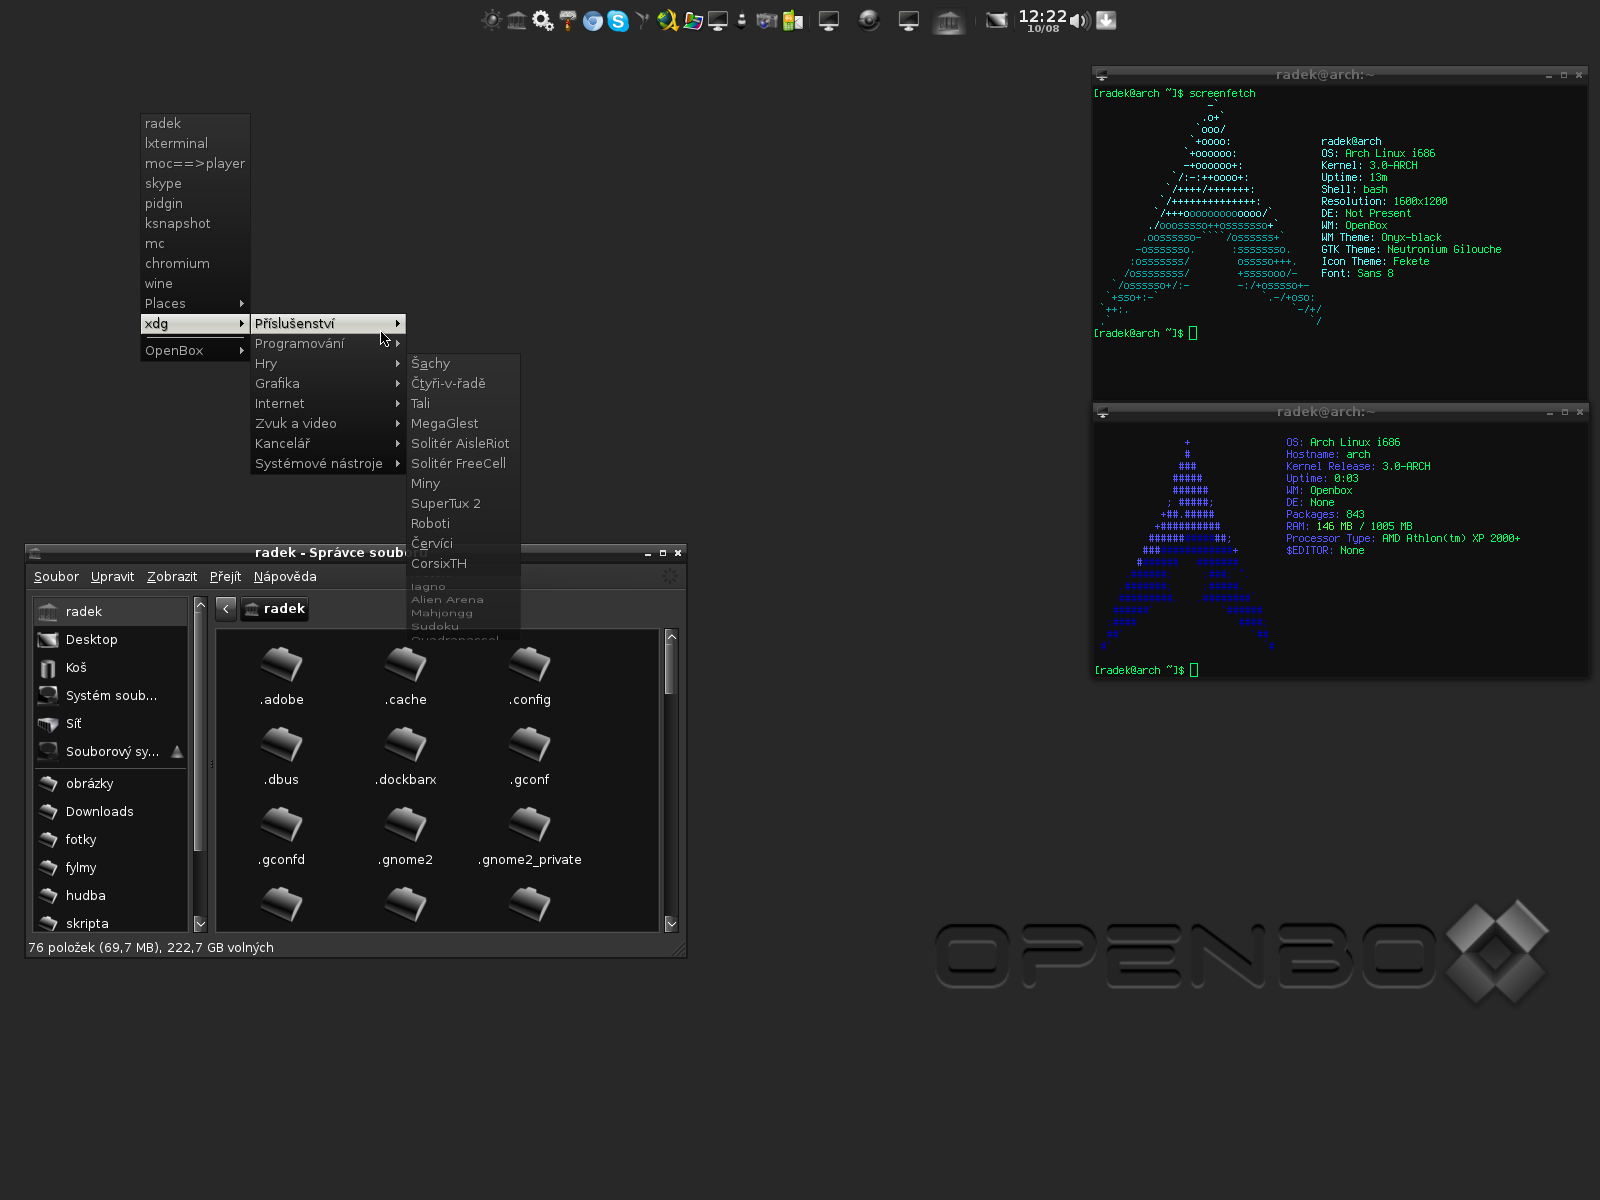Click the radek path bar button
Viewport: 1600px width, 1200px height.
pyautogui.click(x=275, y=609)
